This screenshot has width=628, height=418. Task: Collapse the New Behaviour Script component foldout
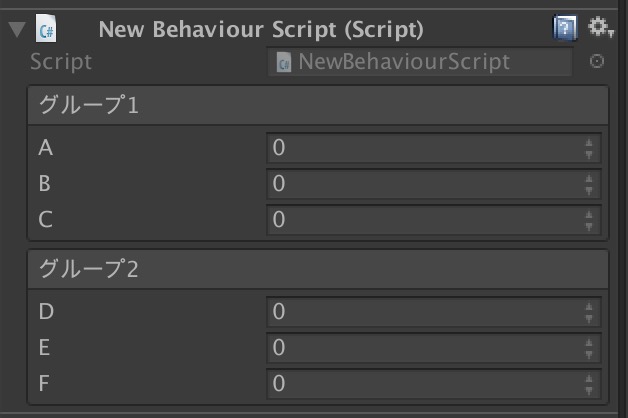[x=17, y=30]
